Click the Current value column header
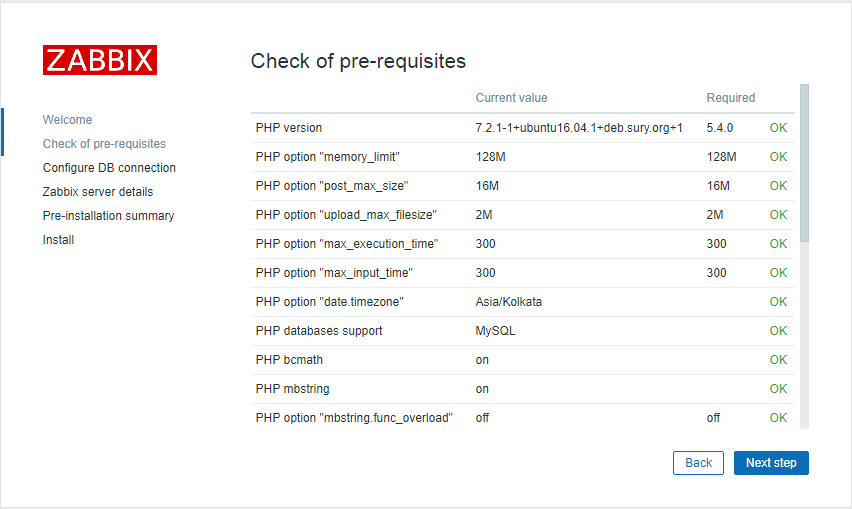 [x=511, y=98]
